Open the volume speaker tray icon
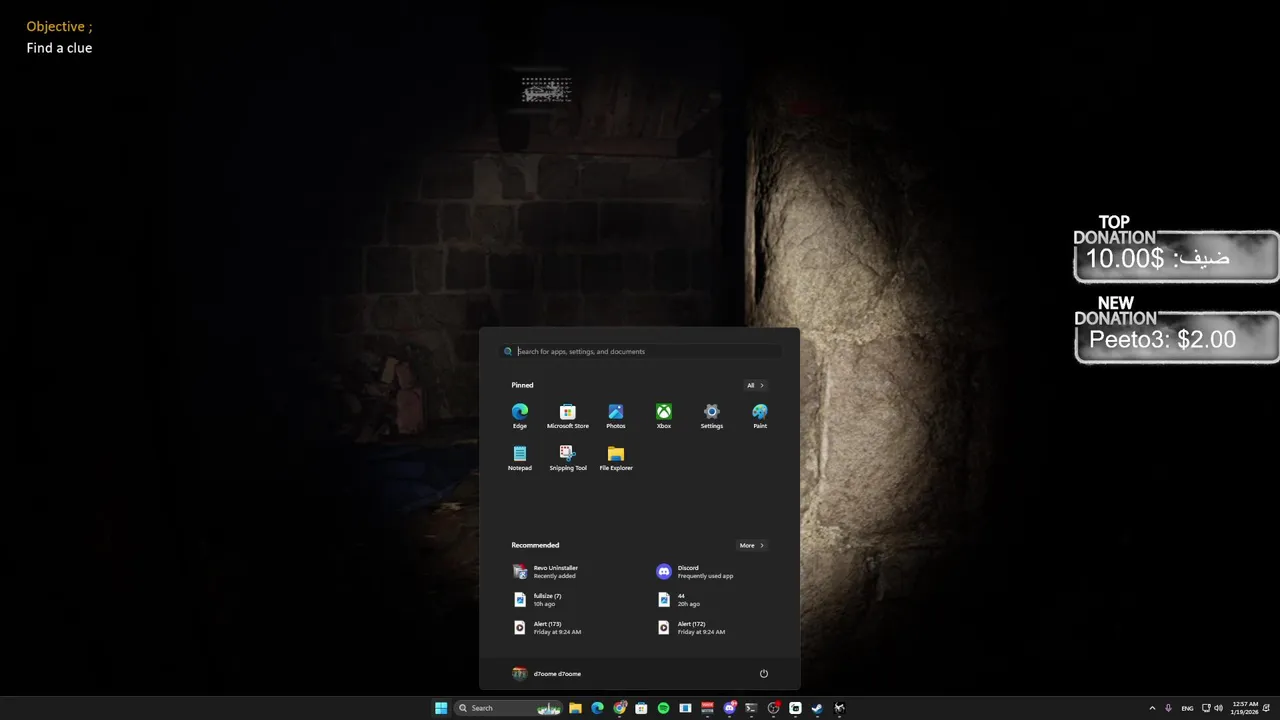This screenshot has width=1280, height=720. (x=1219, y=708)
